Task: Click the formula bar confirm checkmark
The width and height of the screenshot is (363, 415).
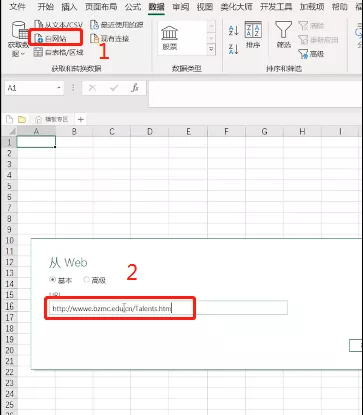Action: 114,88
